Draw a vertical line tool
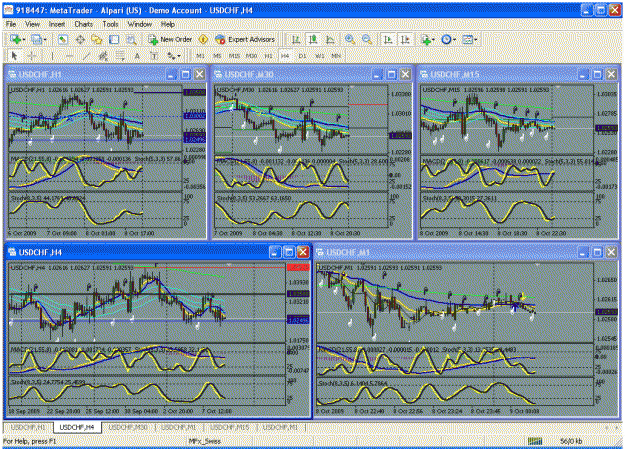 (52, 56)
